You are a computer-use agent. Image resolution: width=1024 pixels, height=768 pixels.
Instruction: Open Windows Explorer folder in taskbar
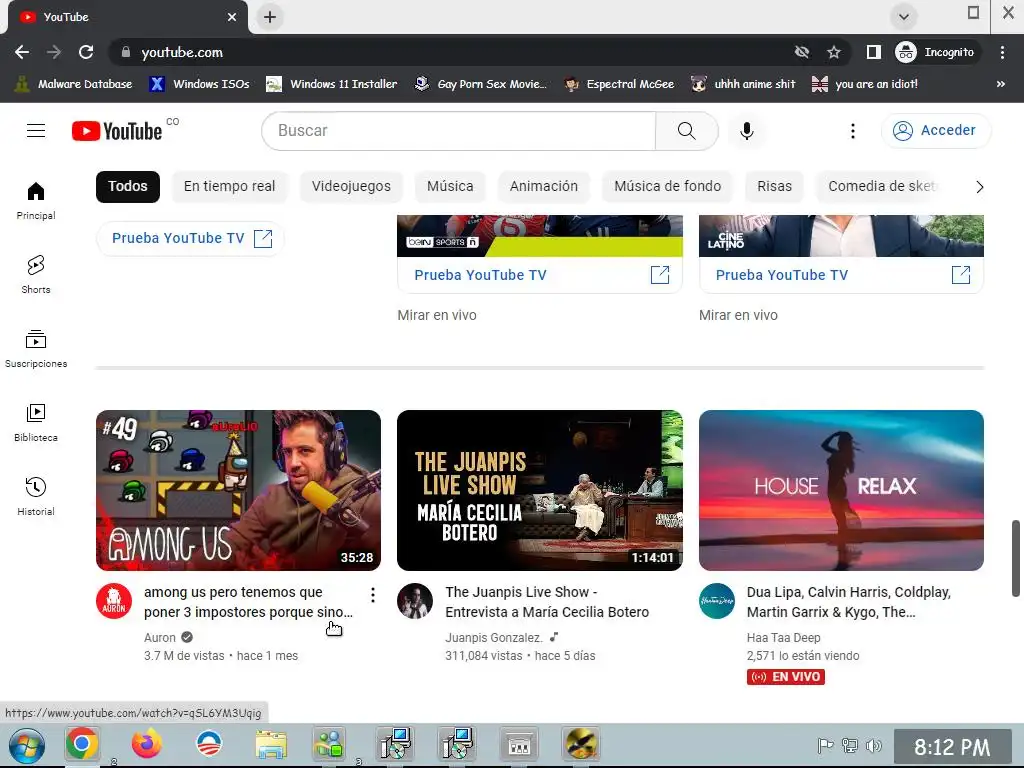click(271, 744)
